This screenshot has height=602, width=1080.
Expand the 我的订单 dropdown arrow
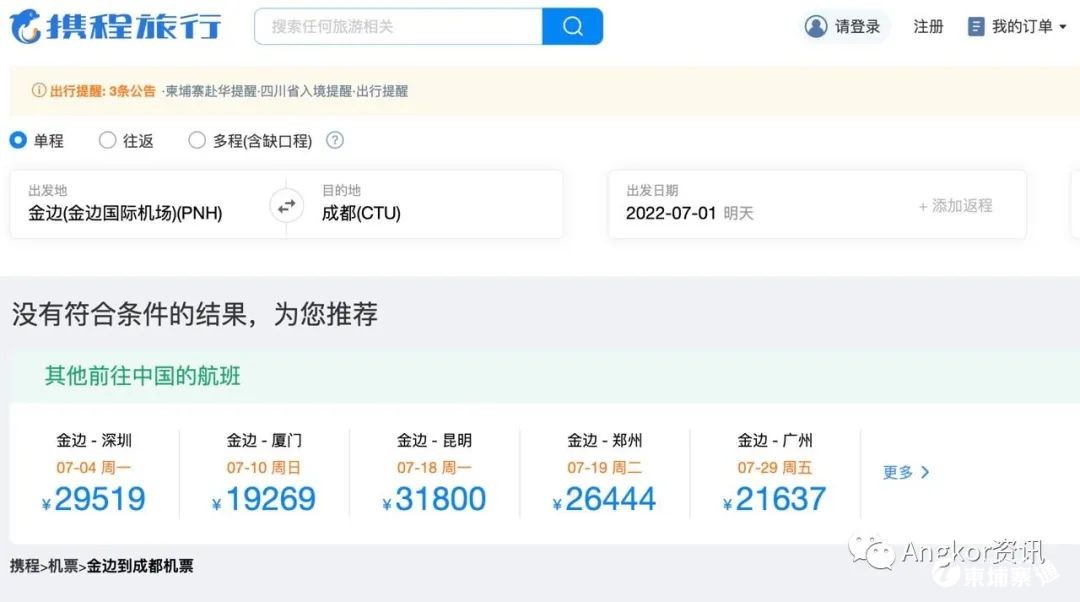(x=1063, y=27)
